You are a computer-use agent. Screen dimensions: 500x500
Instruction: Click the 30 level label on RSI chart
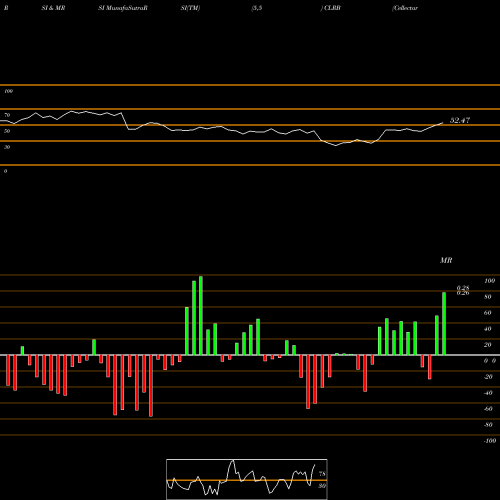[x=7, y=147]
